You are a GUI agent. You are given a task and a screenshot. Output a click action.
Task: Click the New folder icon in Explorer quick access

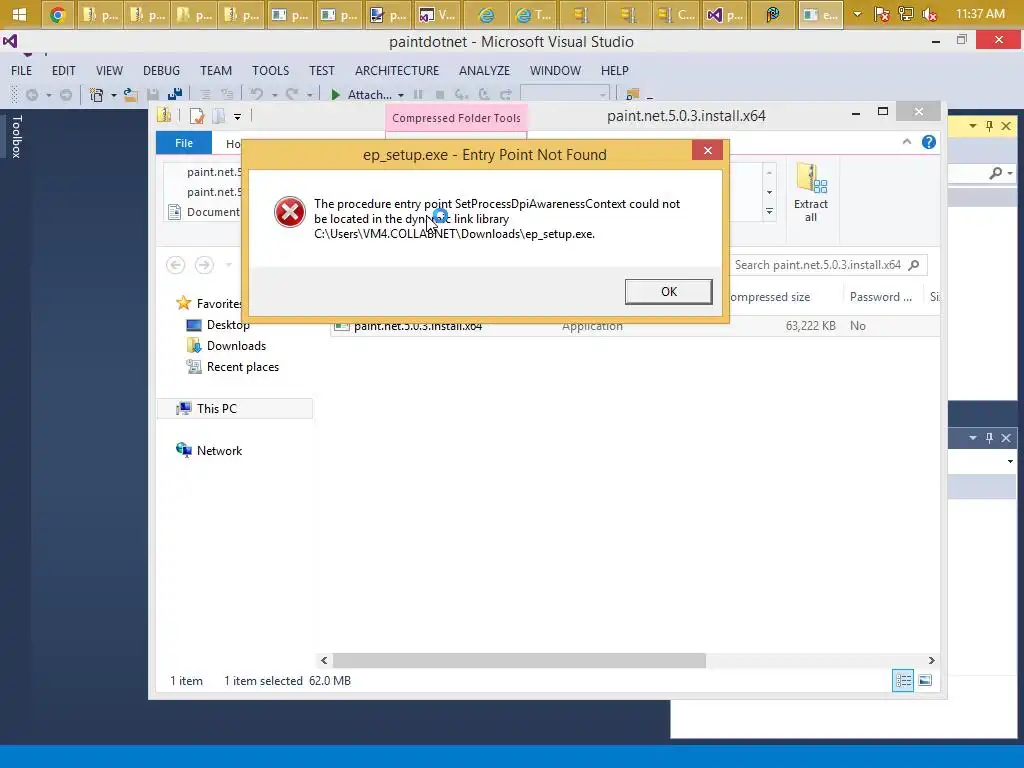[x=219, y=116]
